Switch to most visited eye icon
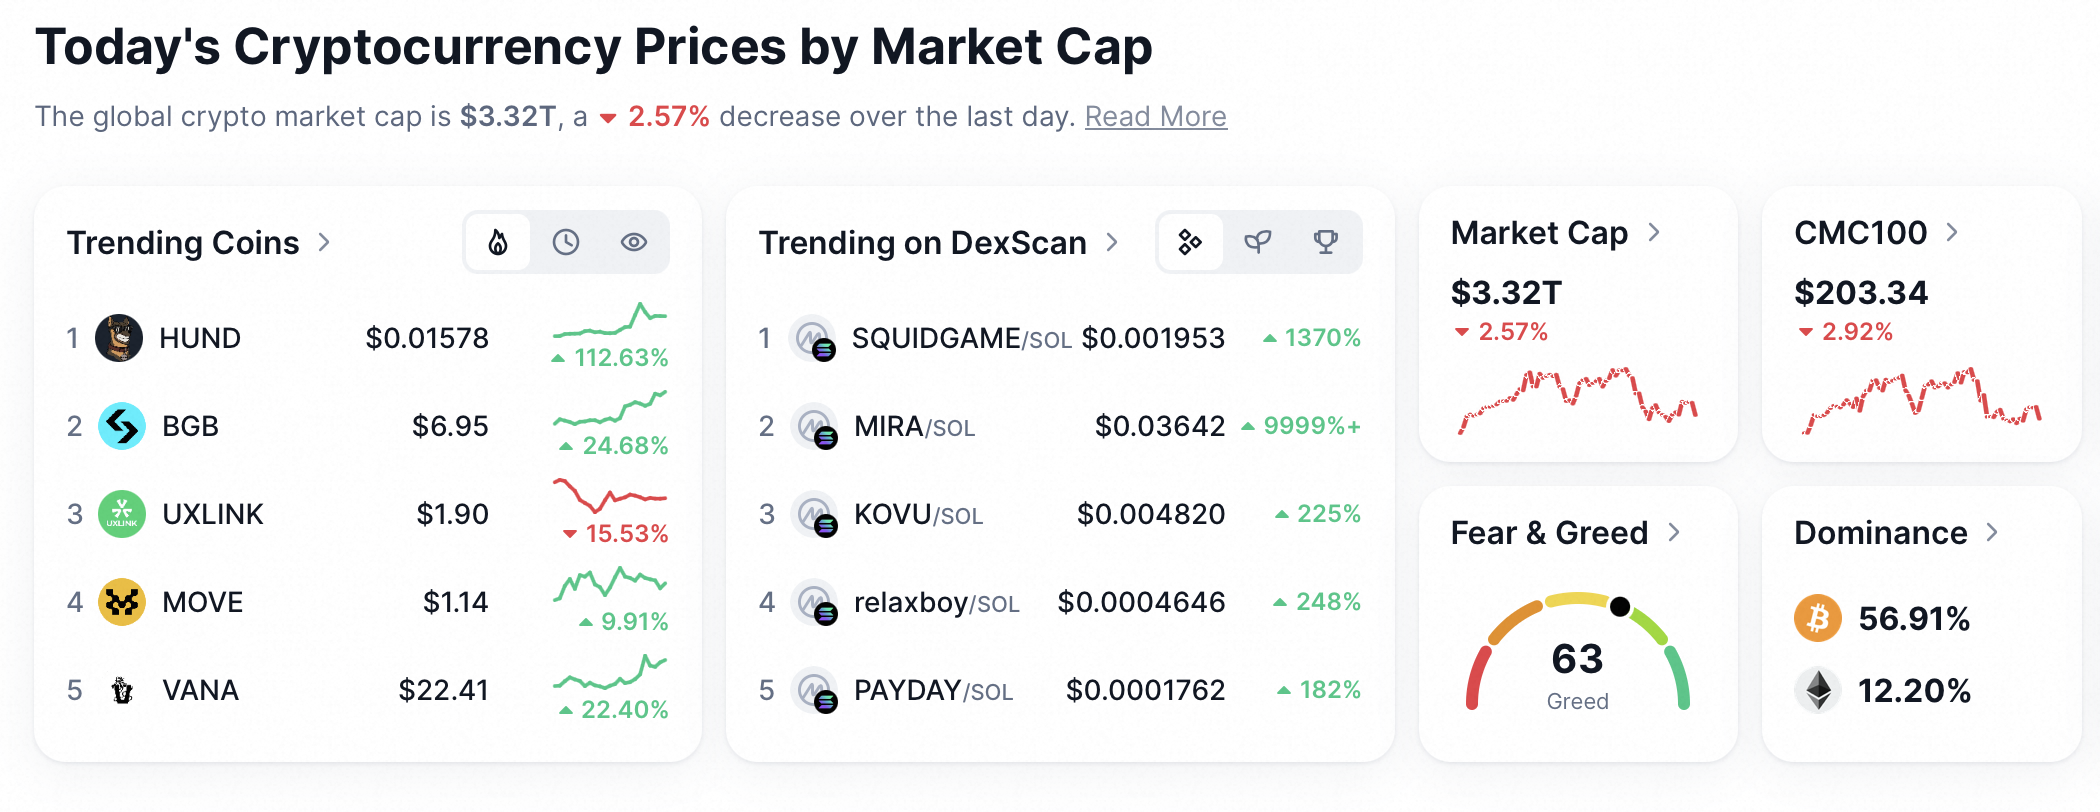The image size is (2100, 812). point(634,242)
